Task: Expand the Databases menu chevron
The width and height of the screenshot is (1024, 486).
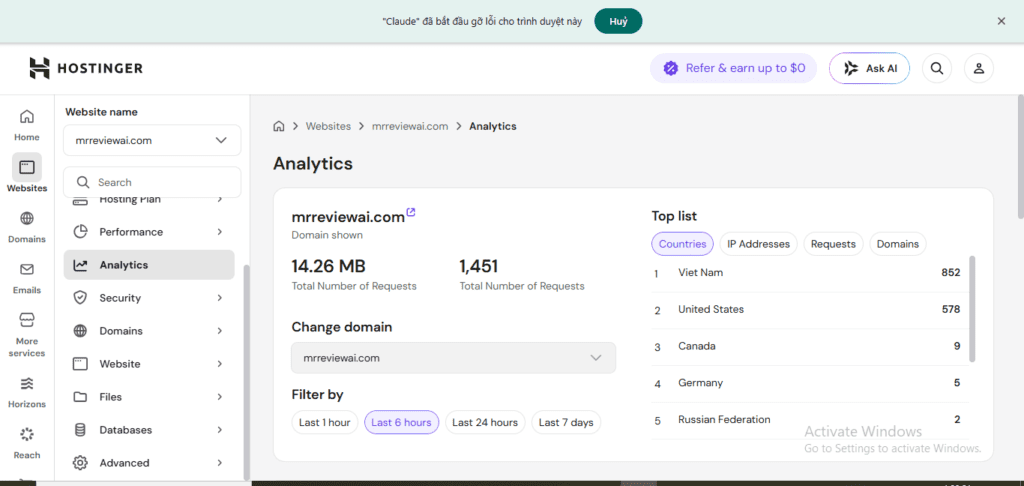Action: [x=220, y=430]
